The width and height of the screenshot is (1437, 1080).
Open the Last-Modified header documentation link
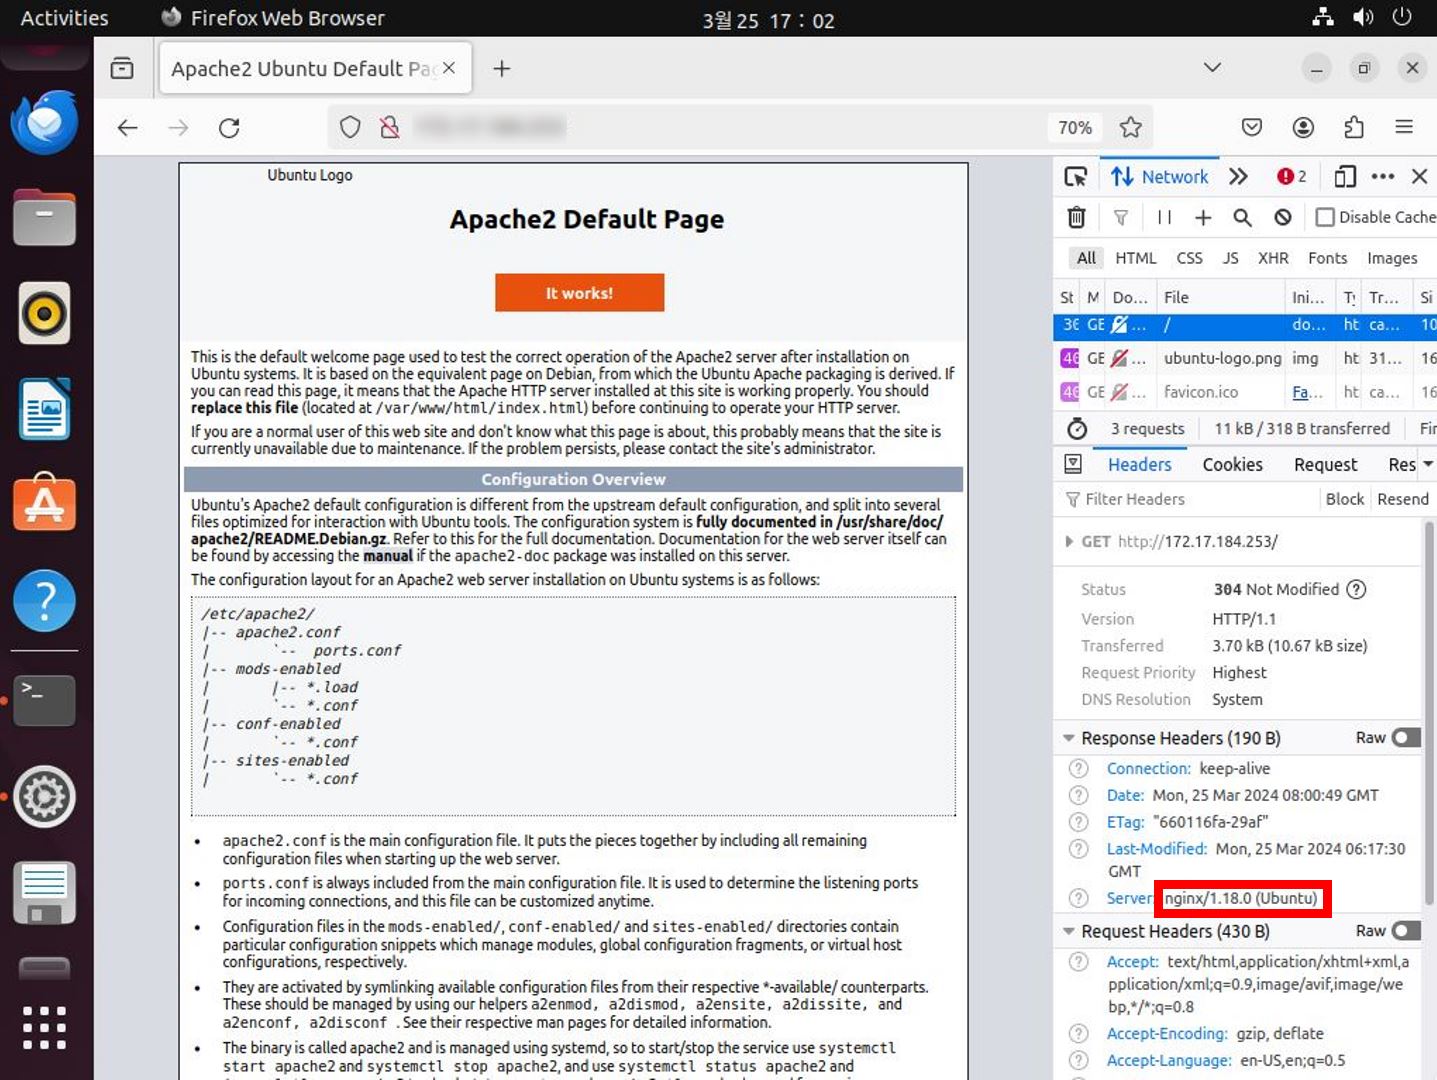[1156, 848]
